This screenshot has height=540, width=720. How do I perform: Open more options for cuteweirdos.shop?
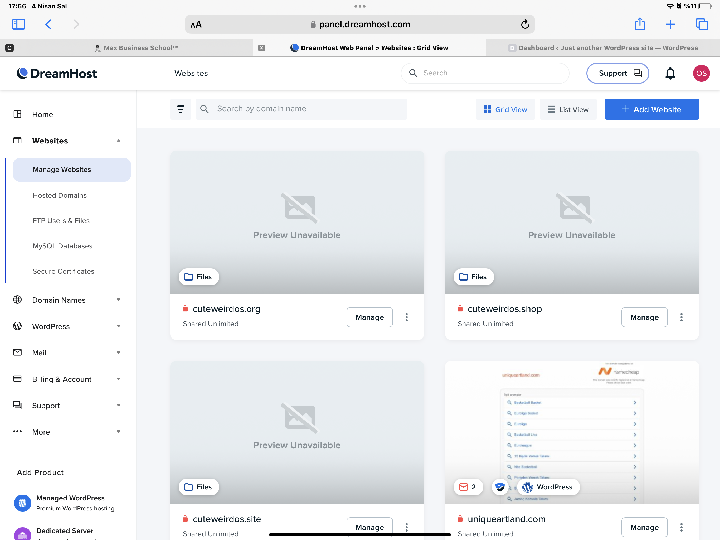tap(681, 317)
